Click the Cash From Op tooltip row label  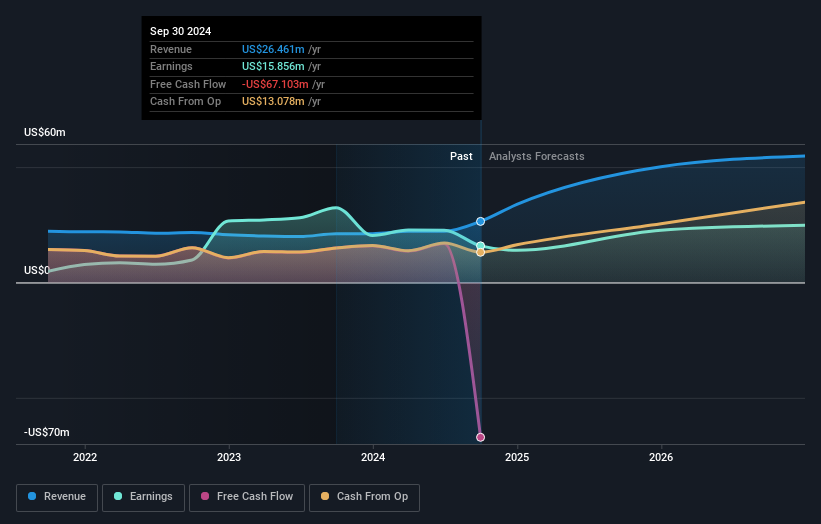click(x=185, y=102)
